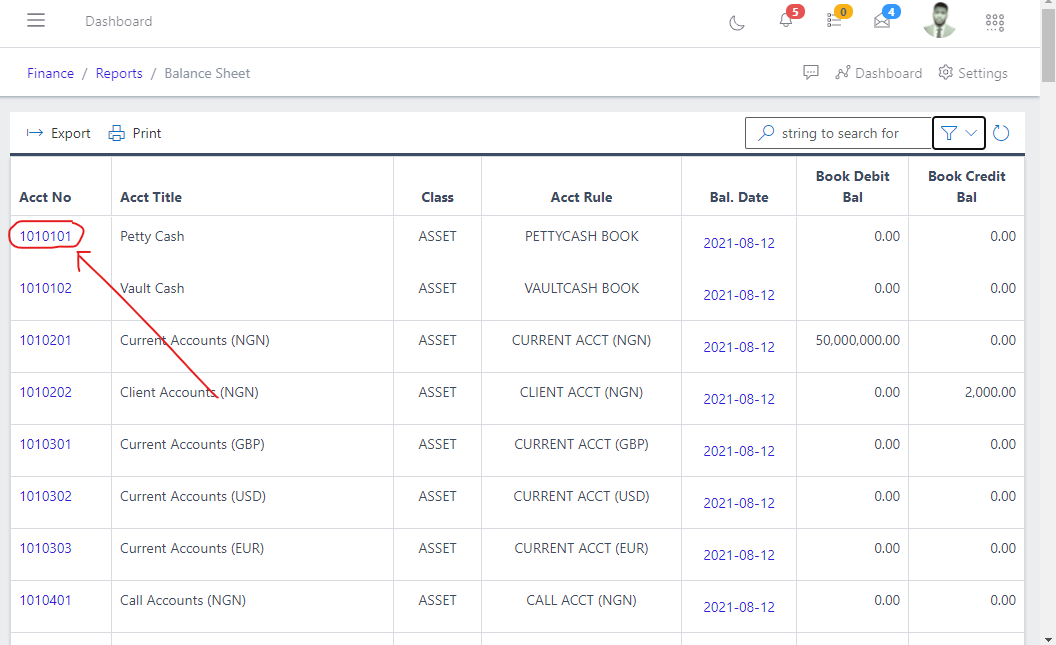1056x645 pixels.
Task: Sort by Acct Rule column header
Action: point(581,197)
